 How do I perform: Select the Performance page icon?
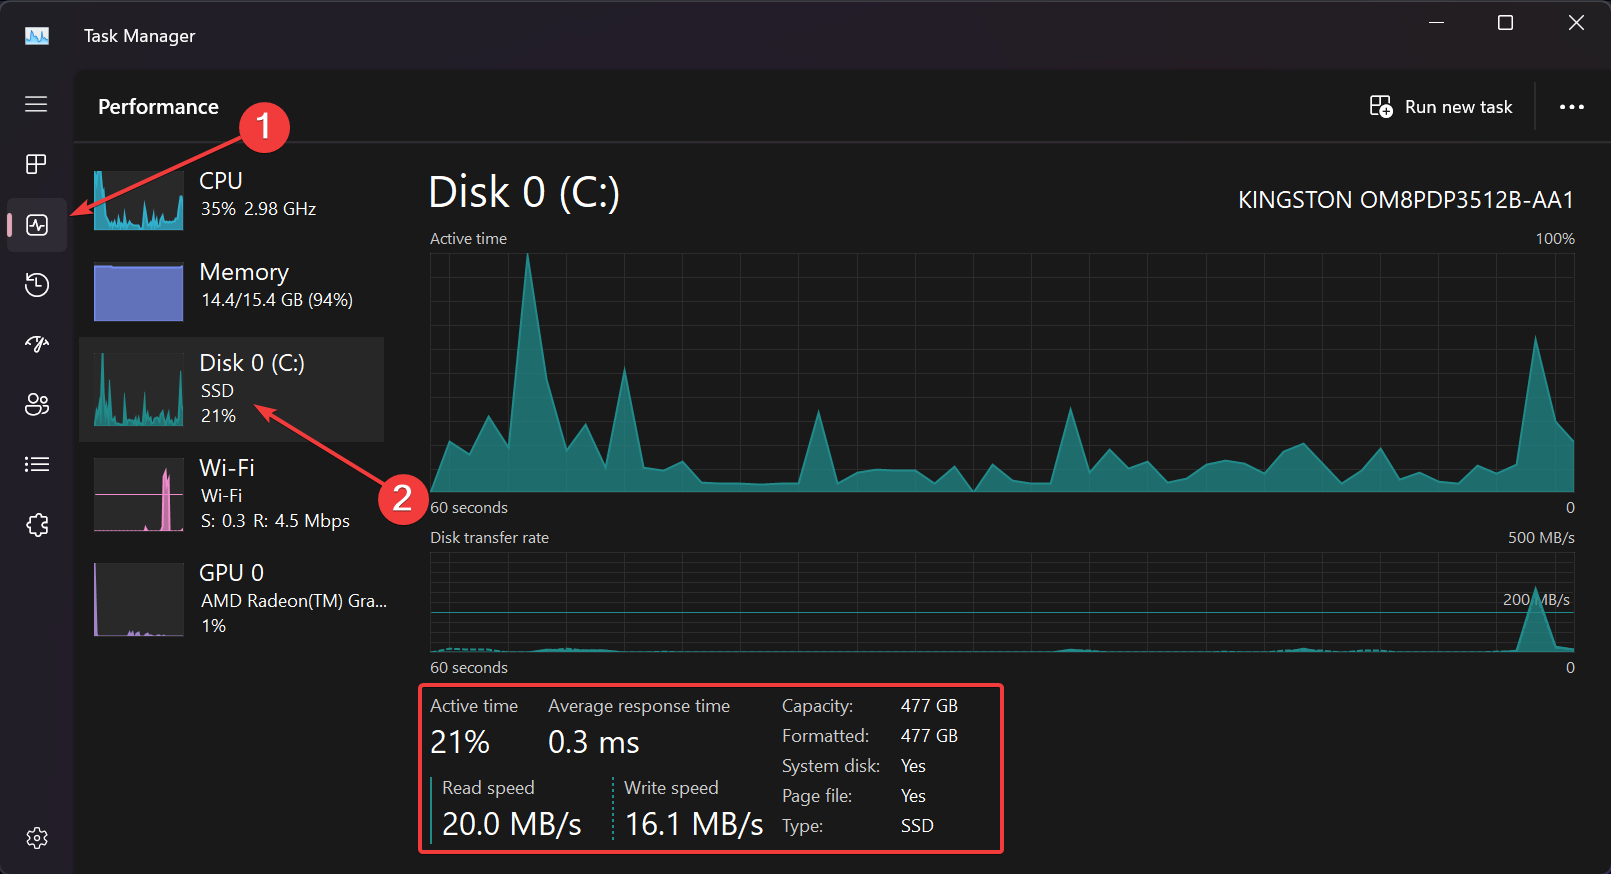click(37, 225)
